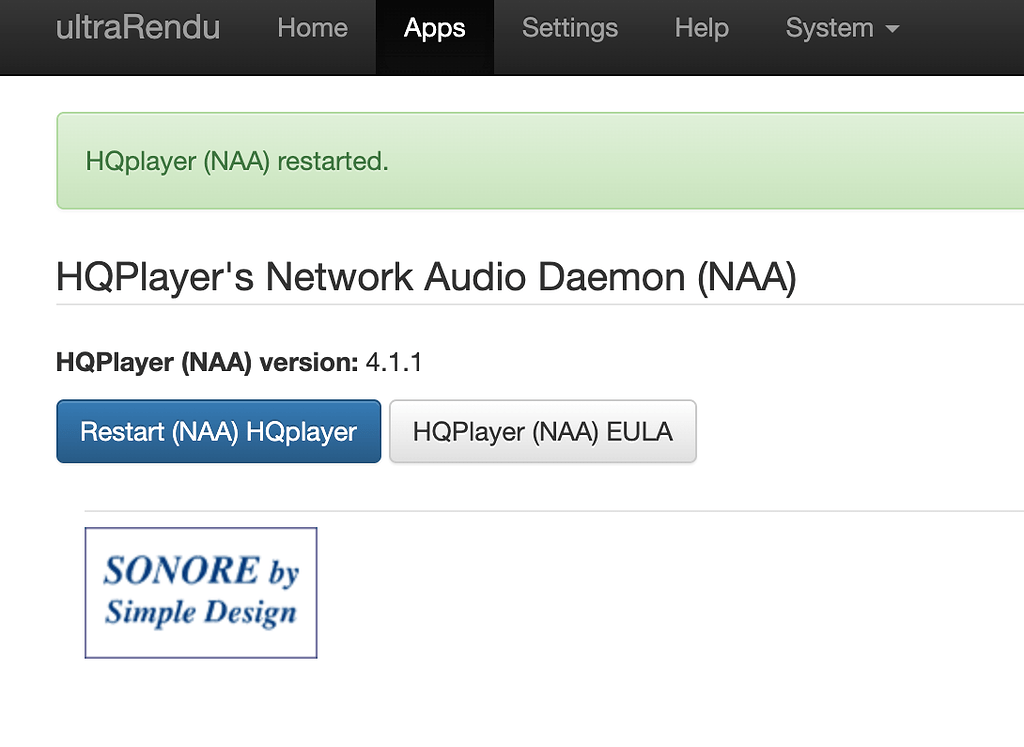This screenshot has height=747, width=1024.
Task: Click the highlighted Apps navigation entry
Action: (x=434, y=28)
